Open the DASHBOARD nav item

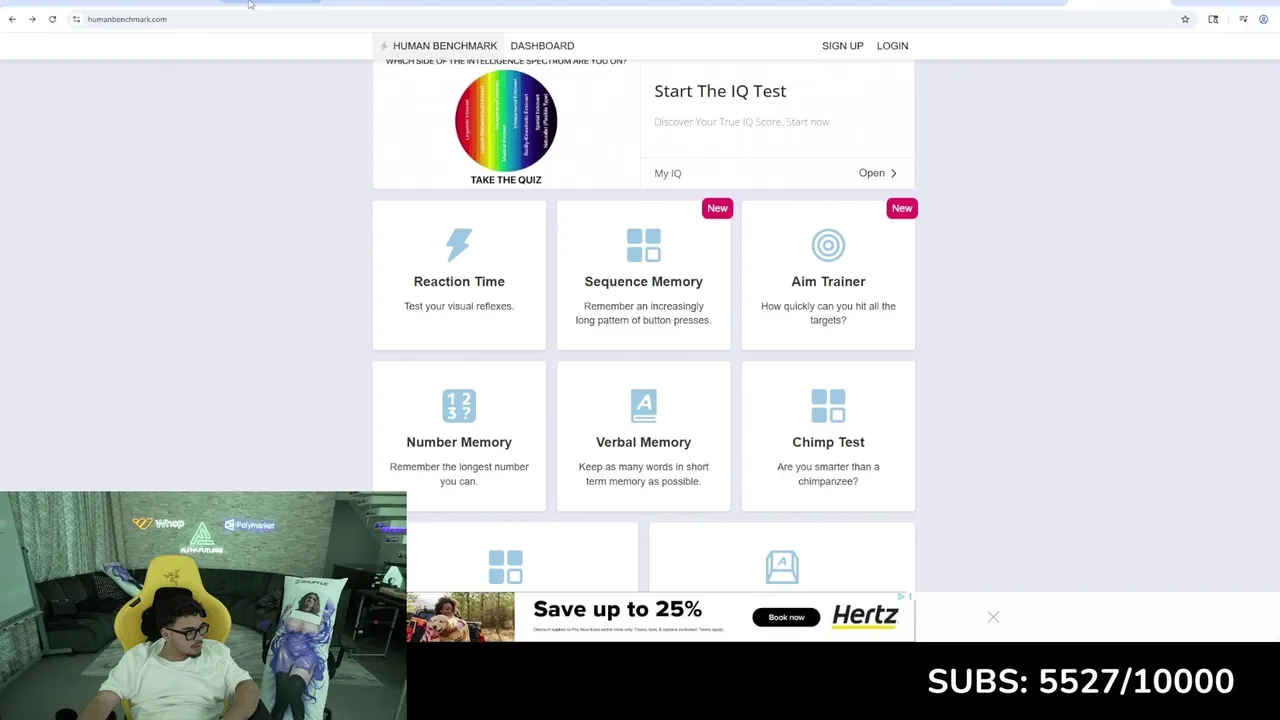(x=542, y=46)
